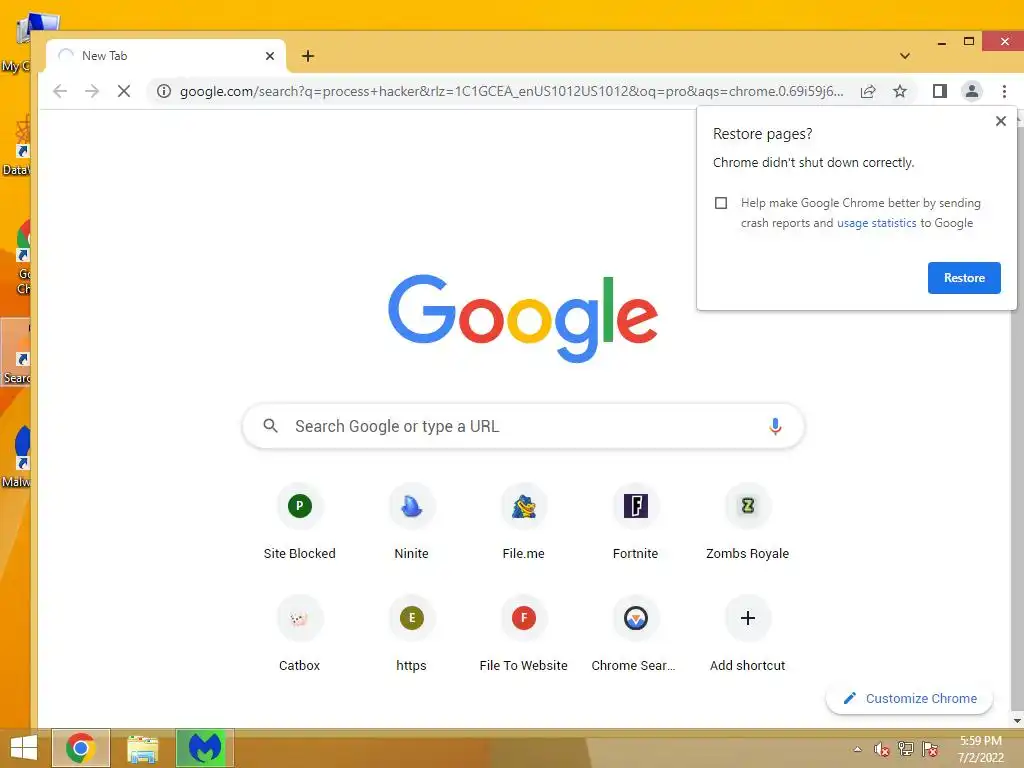Dismiss the Restore pages popup
This screenshot has width=1024, height=768.
(1000, 121)
